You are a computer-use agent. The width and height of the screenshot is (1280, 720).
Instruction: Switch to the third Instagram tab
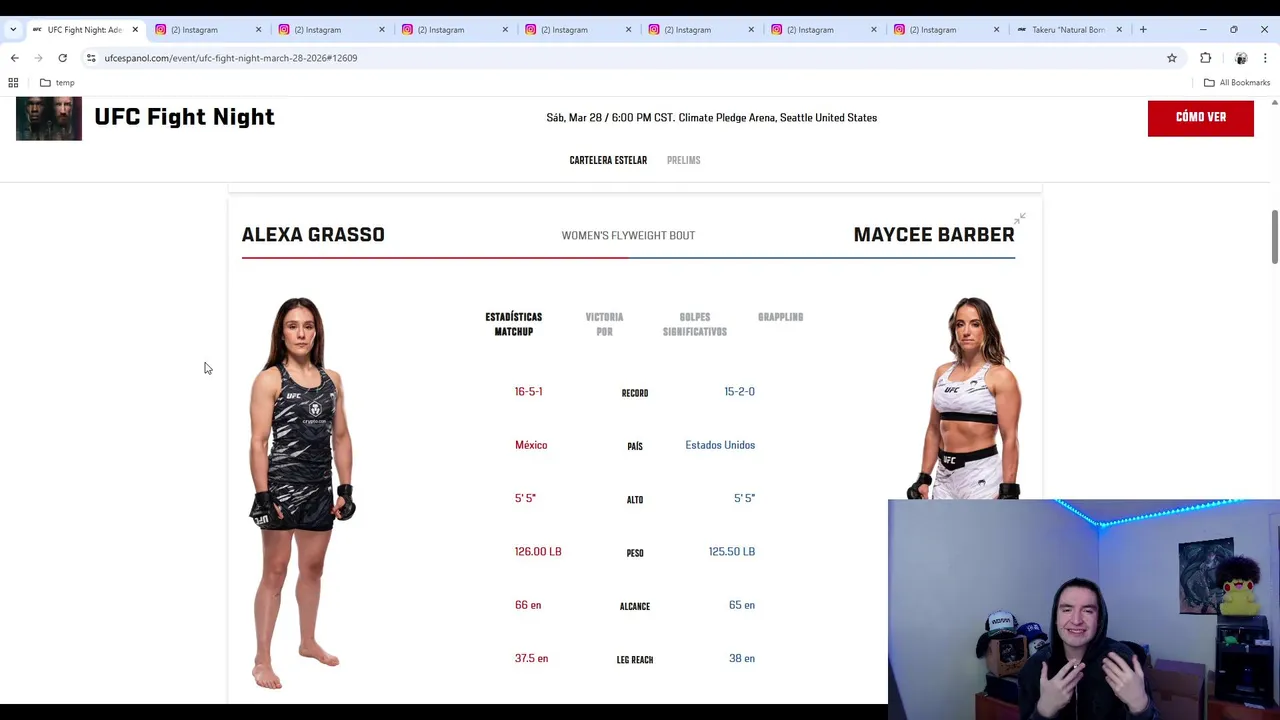452,30
